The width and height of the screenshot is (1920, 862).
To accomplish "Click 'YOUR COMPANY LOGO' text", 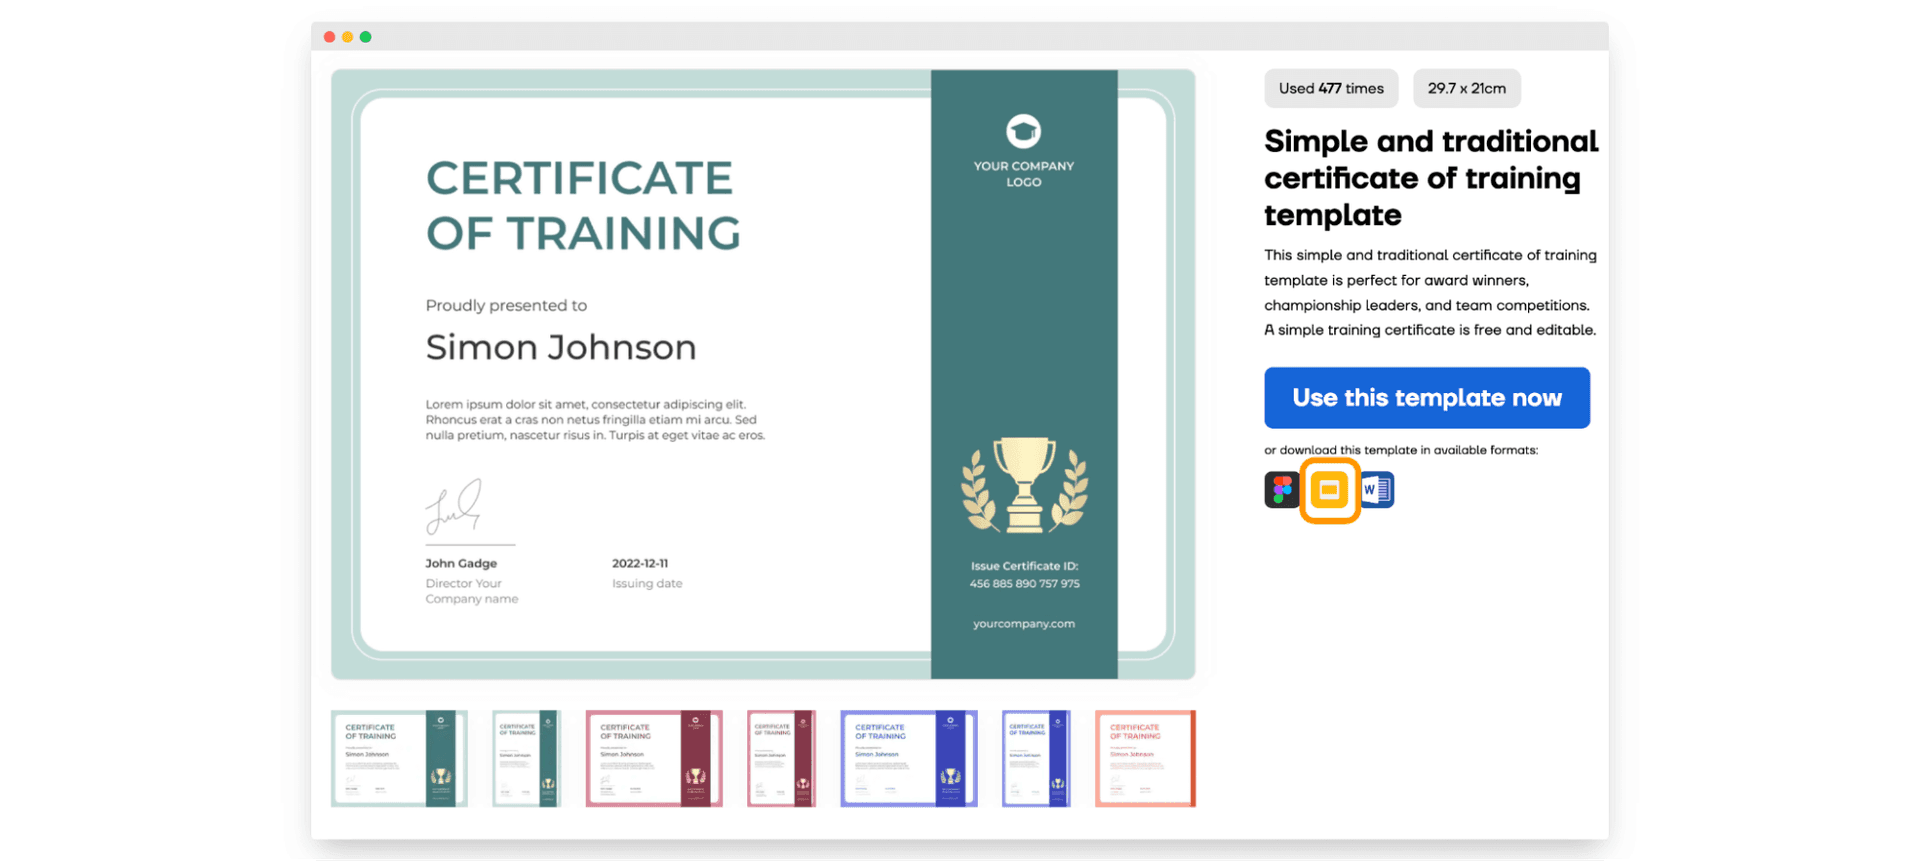I will click(1023, 174).
